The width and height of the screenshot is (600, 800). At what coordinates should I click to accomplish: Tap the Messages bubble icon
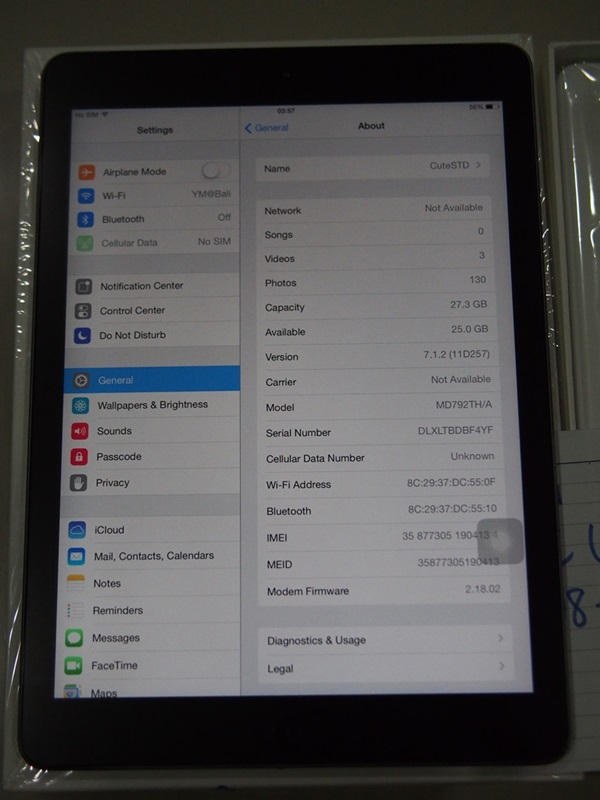(74, 638)
